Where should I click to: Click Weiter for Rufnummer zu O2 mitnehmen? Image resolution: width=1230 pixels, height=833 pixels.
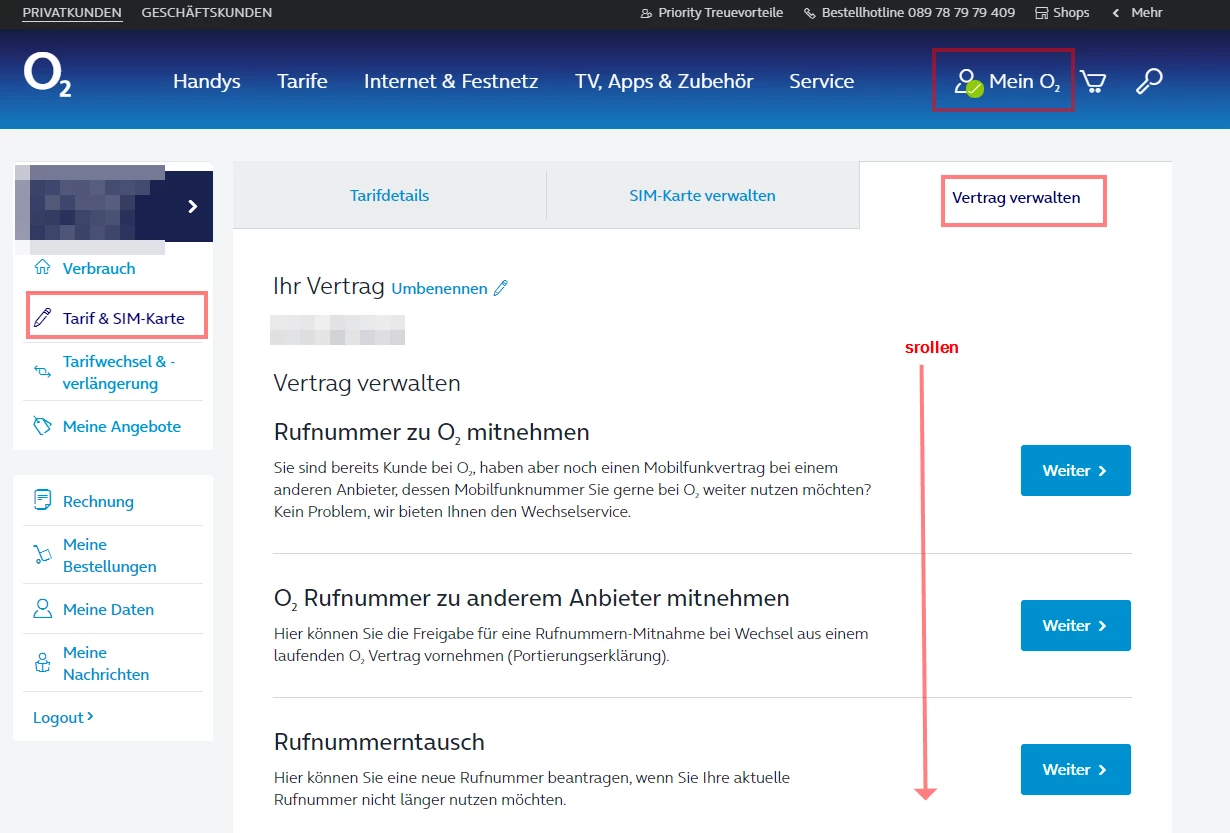pos(1075,470)
